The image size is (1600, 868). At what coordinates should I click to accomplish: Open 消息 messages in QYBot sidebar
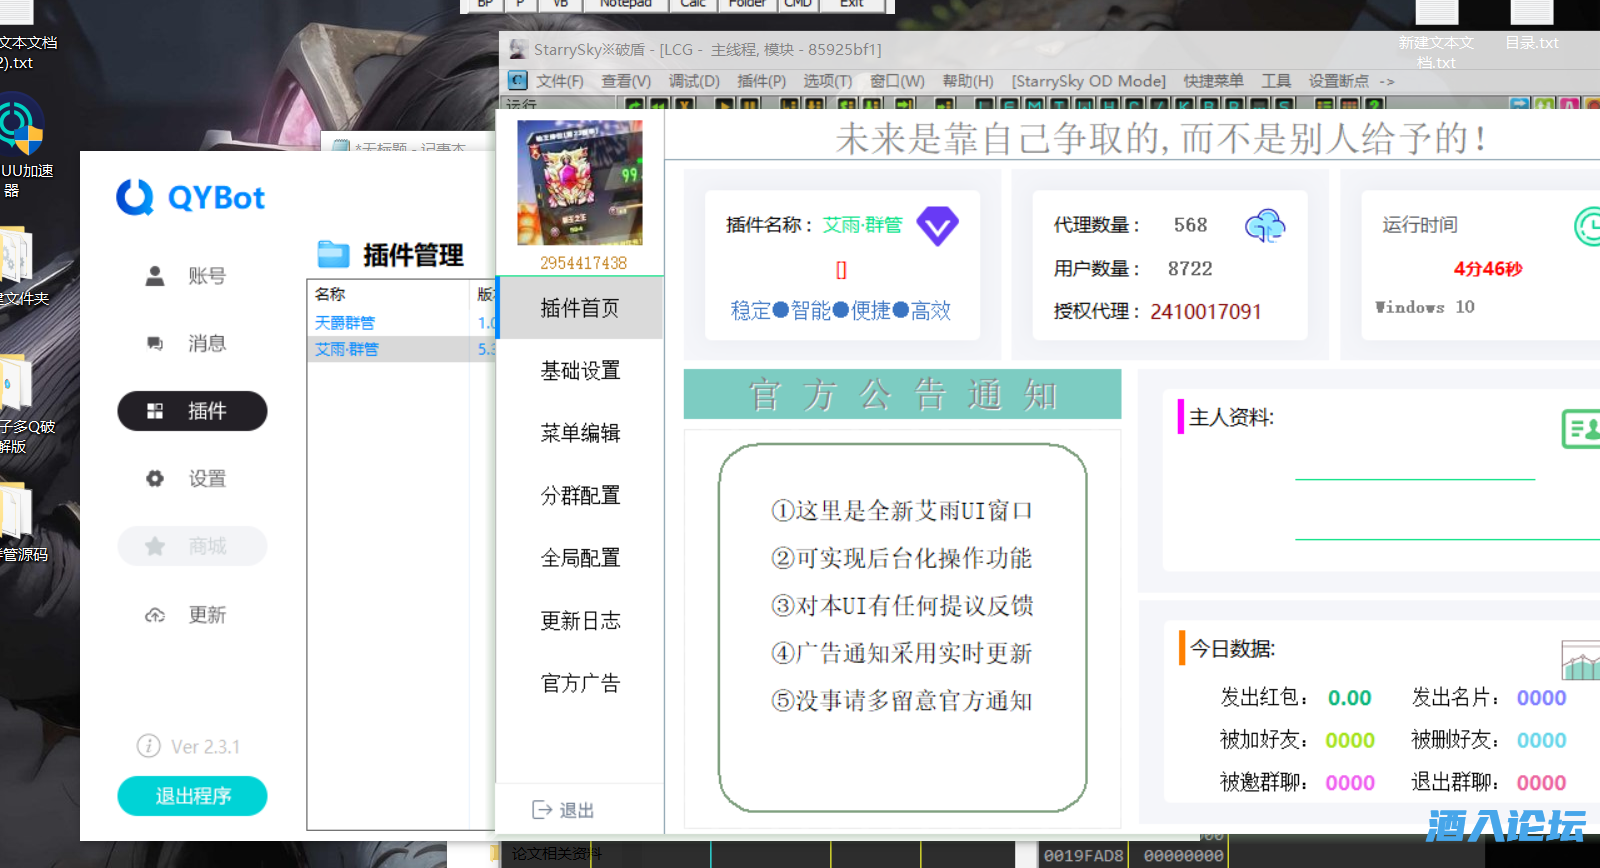click(x=192, y=344)
